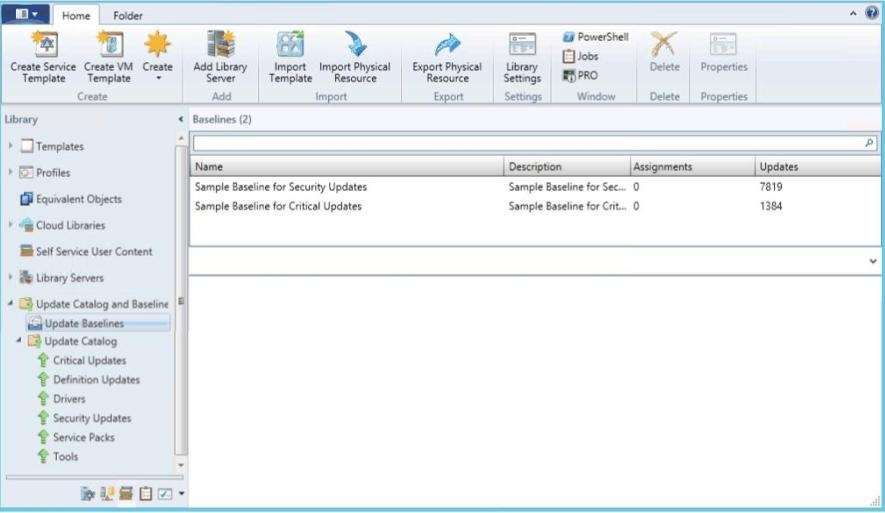Expand the Library Servers node
The width and height of the screenshot is (885, 513).
pyautogui.click(x=10, y=277)
